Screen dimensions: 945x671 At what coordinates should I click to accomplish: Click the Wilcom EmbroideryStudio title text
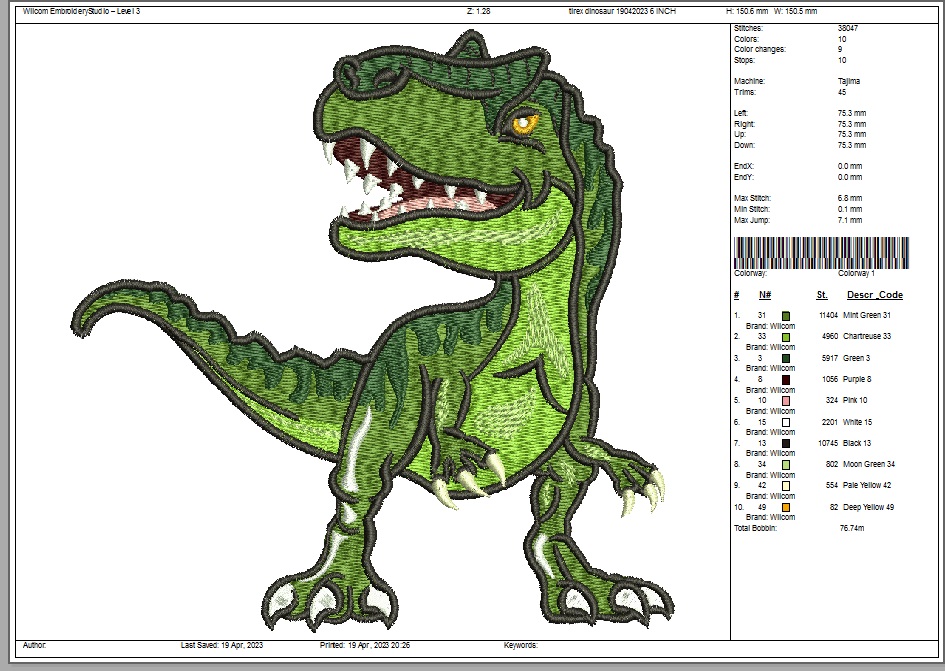tap(81, 11)
